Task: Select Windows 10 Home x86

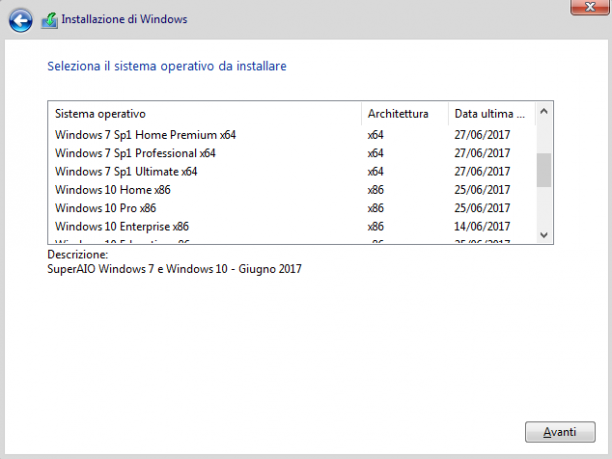Action: click(292, 190)
